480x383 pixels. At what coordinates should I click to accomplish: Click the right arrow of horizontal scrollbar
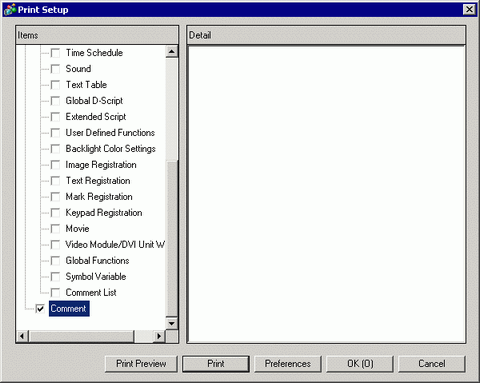point(159,336)
